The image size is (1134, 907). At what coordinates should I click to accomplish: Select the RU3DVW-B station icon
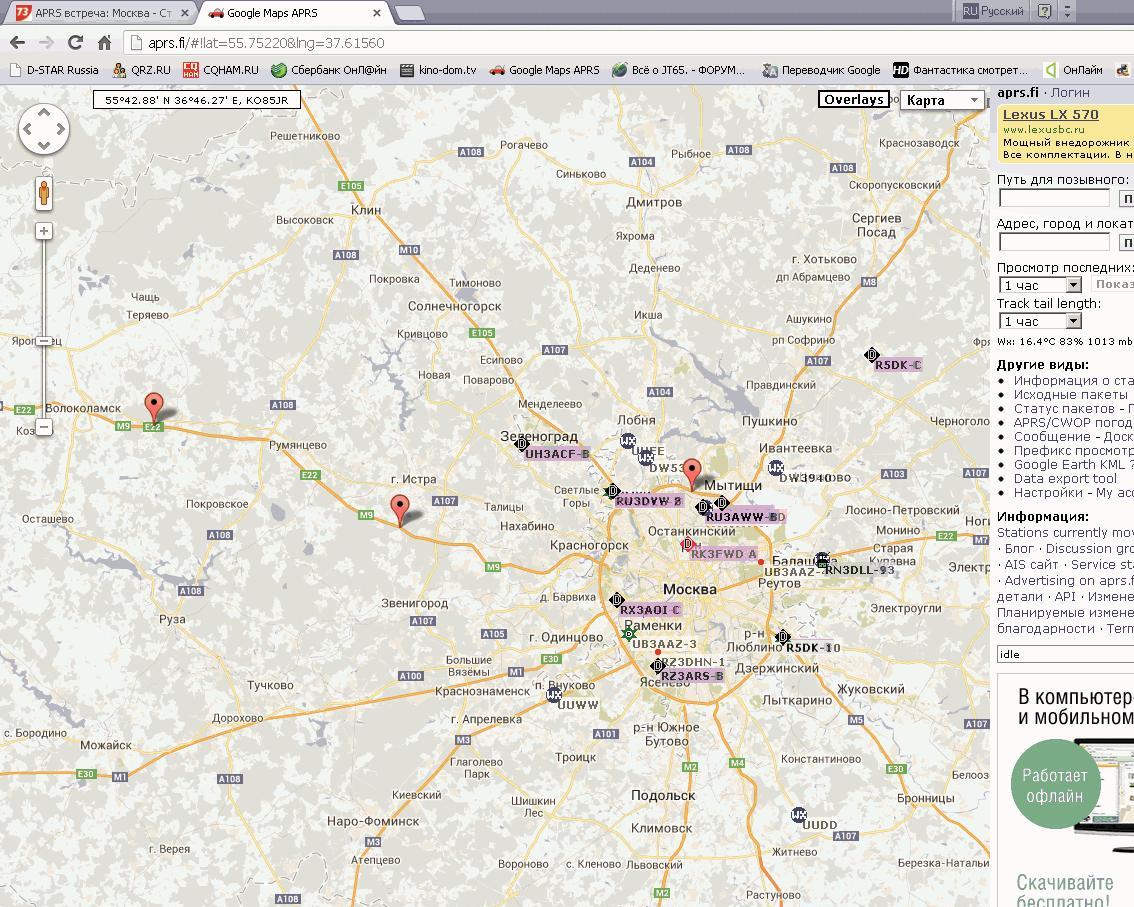pyautogui.click(x=613, y=491)
